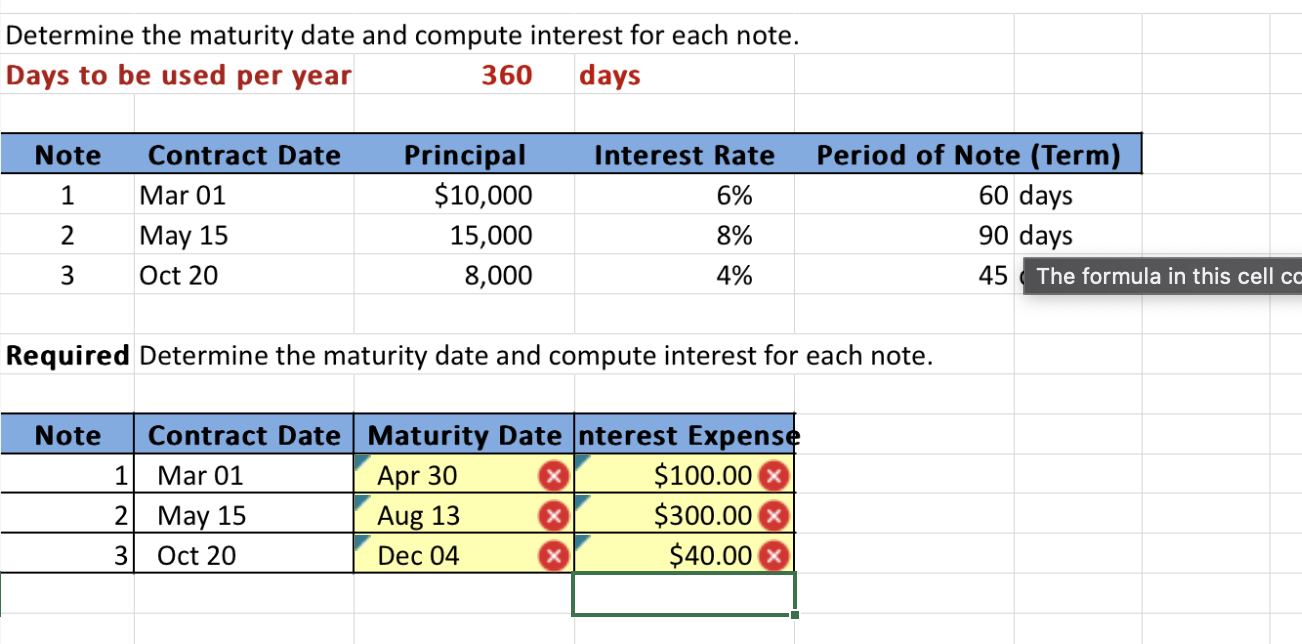Click the error icon next to $100.00
Screen dimensions: 1302x644
click(x=775, y=476)
